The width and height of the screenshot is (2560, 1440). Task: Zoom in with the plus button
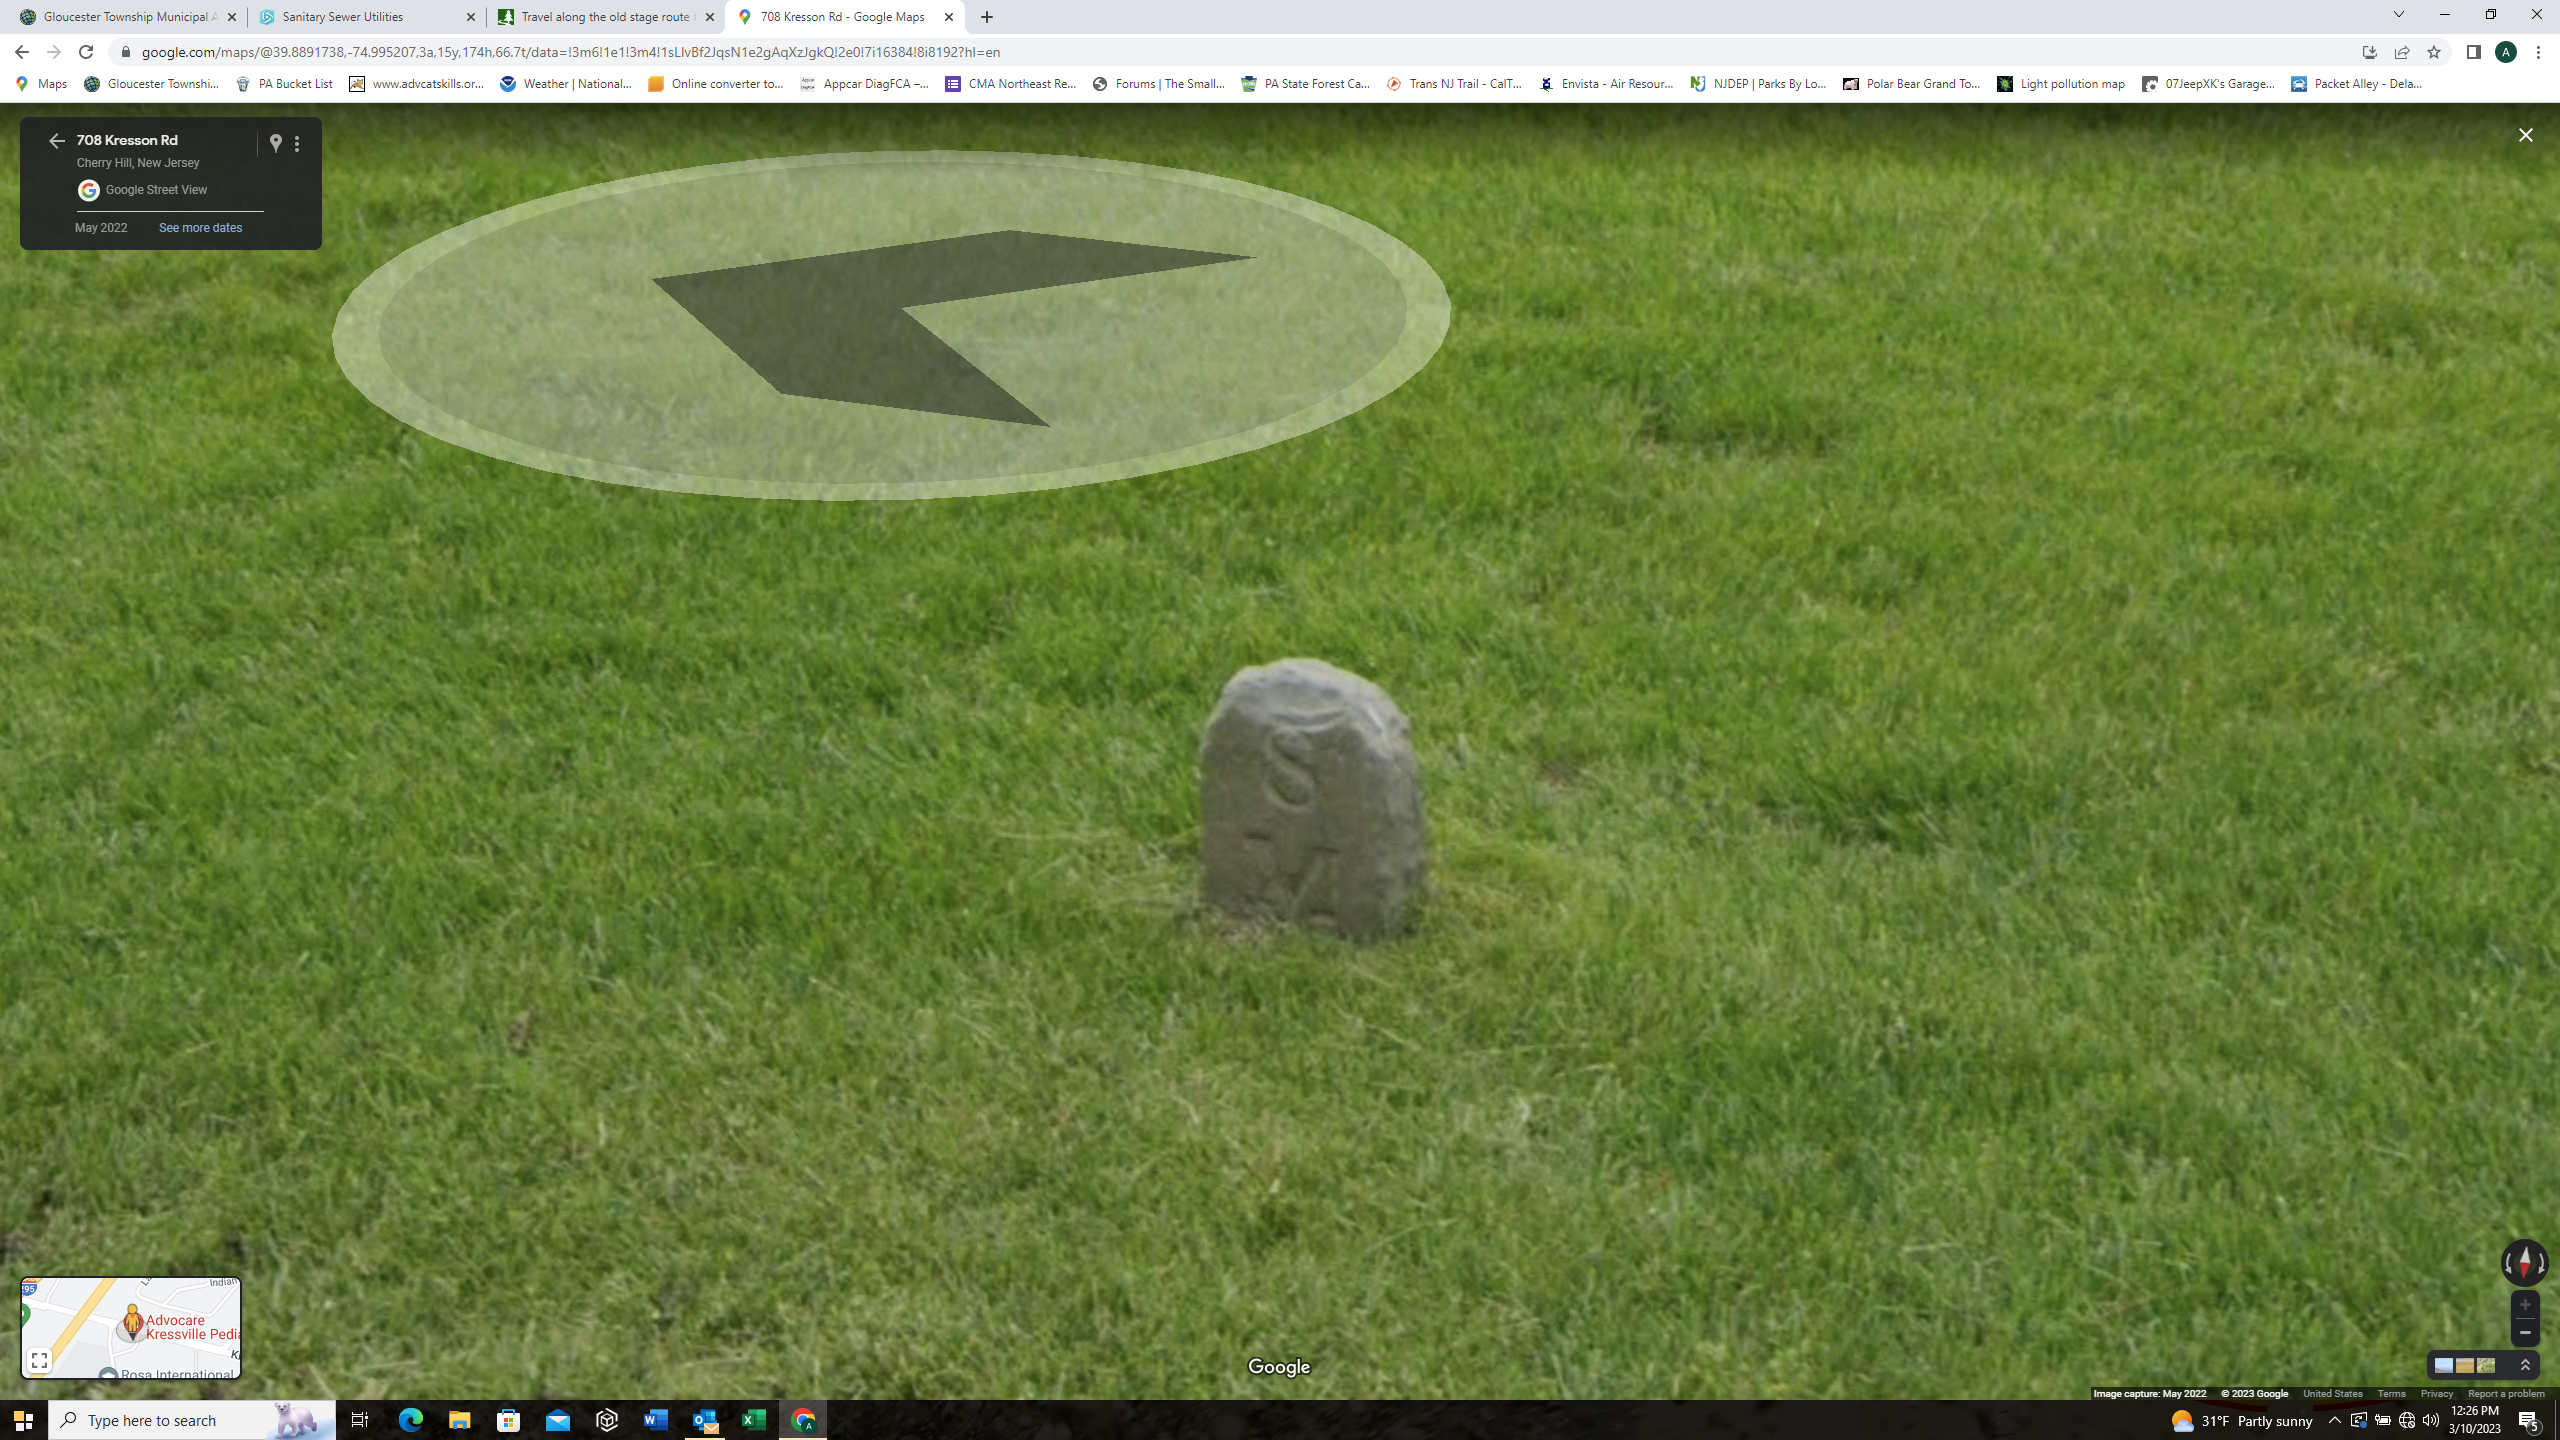2525,1305
